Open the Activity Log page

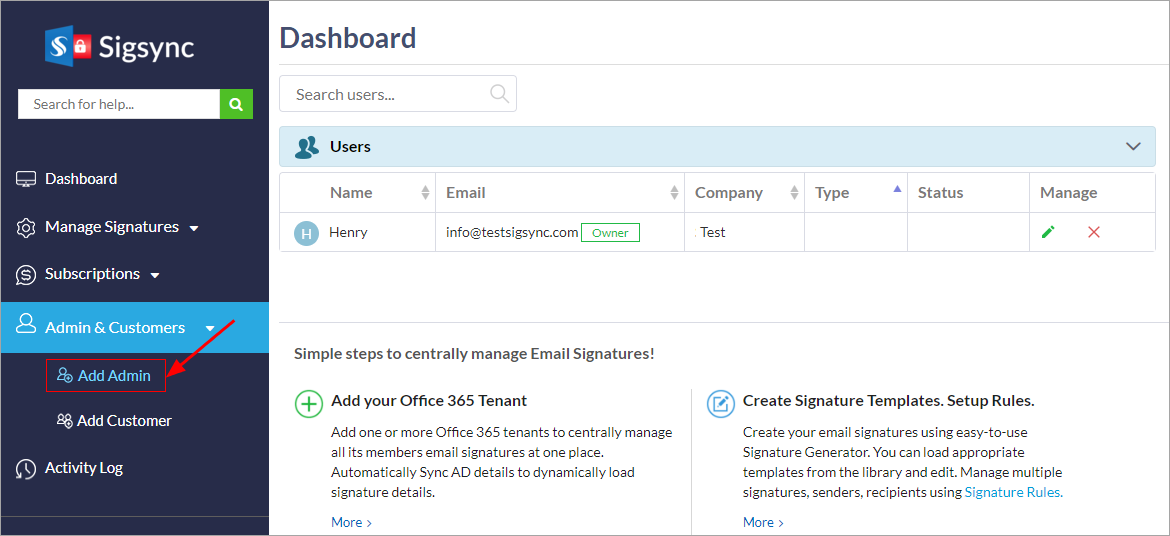(x=84, y=468)
